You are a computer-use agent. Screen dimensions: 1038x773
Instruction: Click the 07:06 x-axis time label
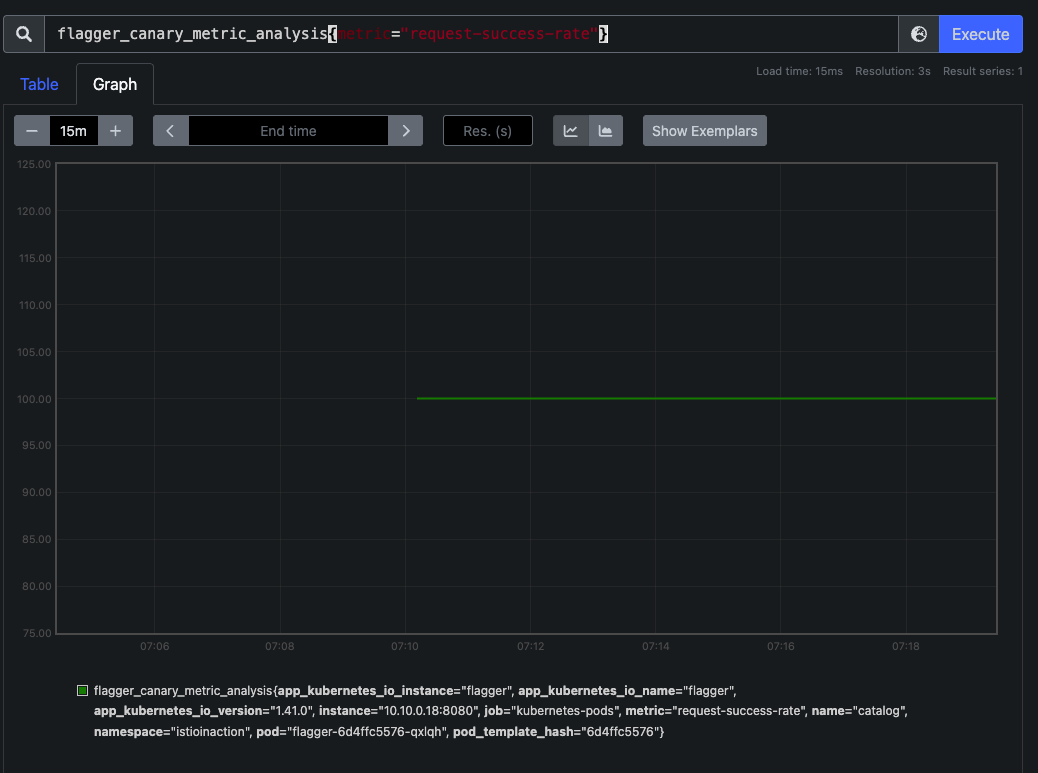pyautogui.click(x=154, y=646)
